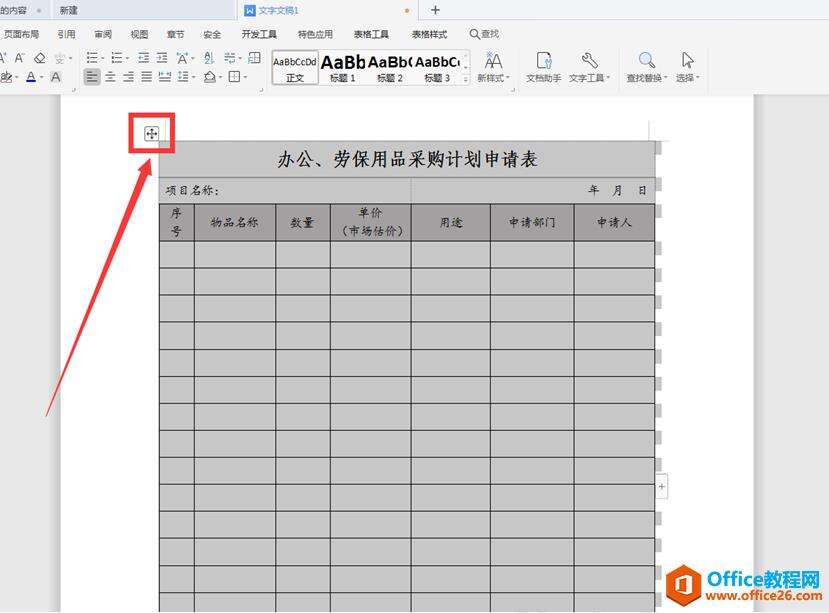Click the numbered list icon
Viewport: 829px width, 613px height.
click(117, 58)
